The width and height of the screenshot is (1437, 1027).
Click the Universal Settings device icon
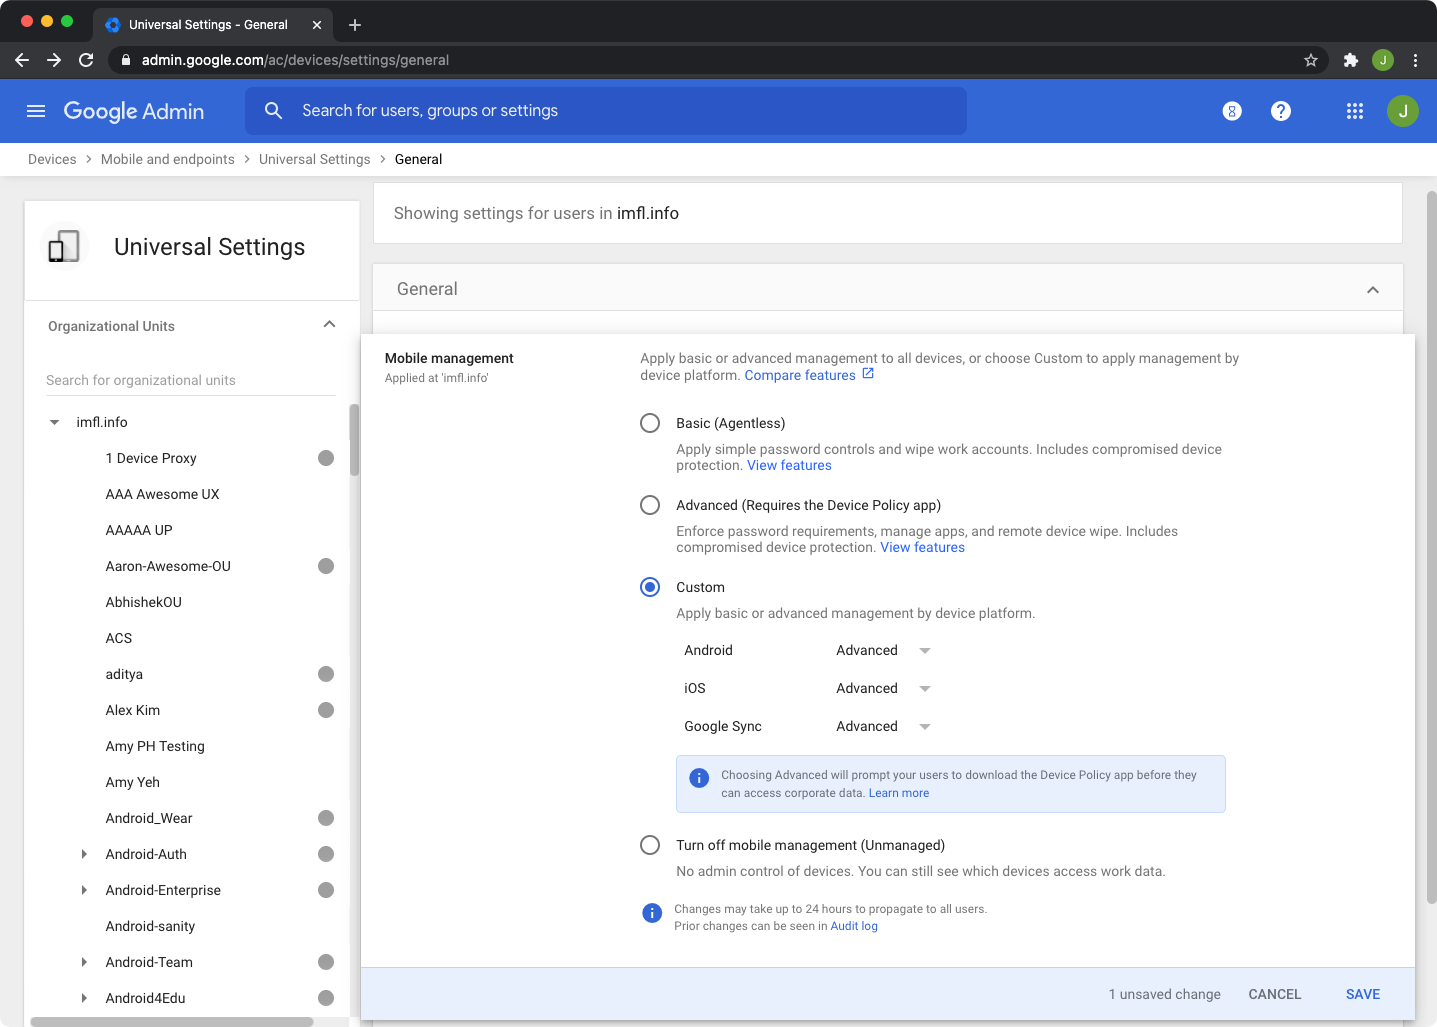tap(64, 247)
